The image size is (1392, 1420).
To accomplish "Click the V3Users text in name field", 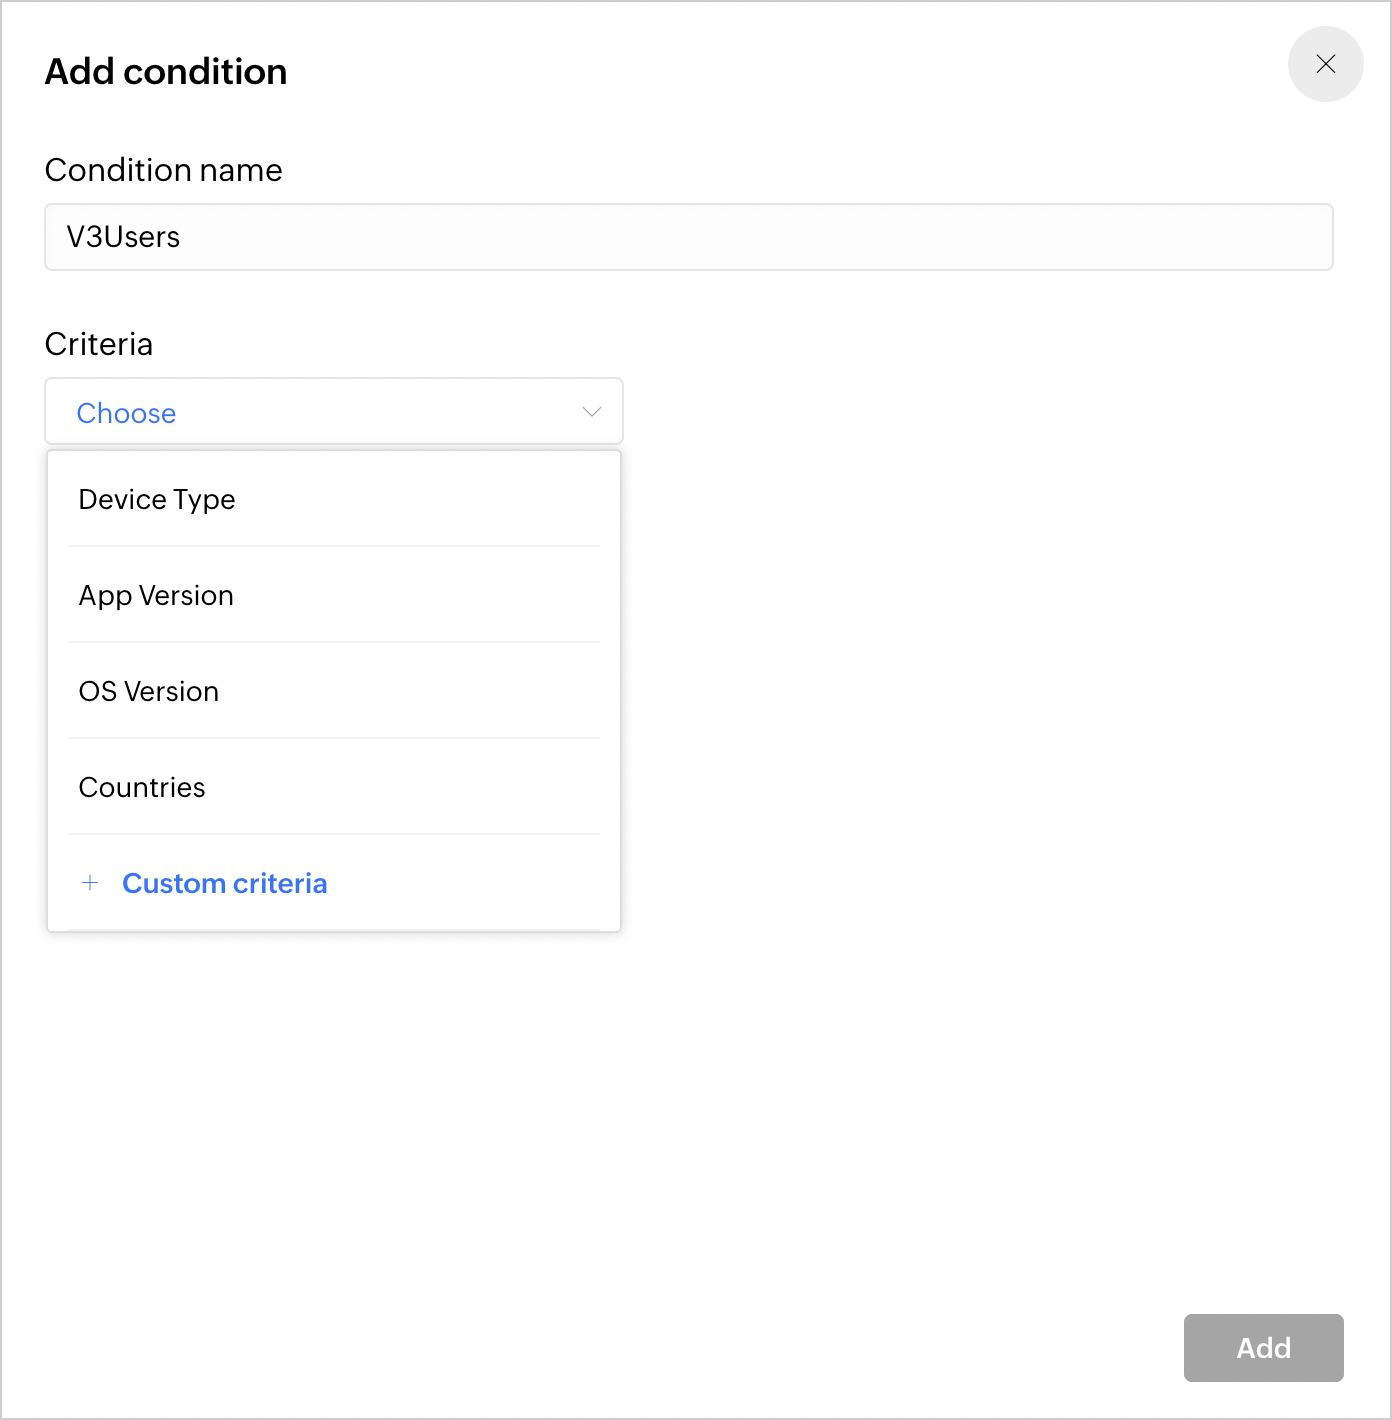I will (x=123, y=237).
